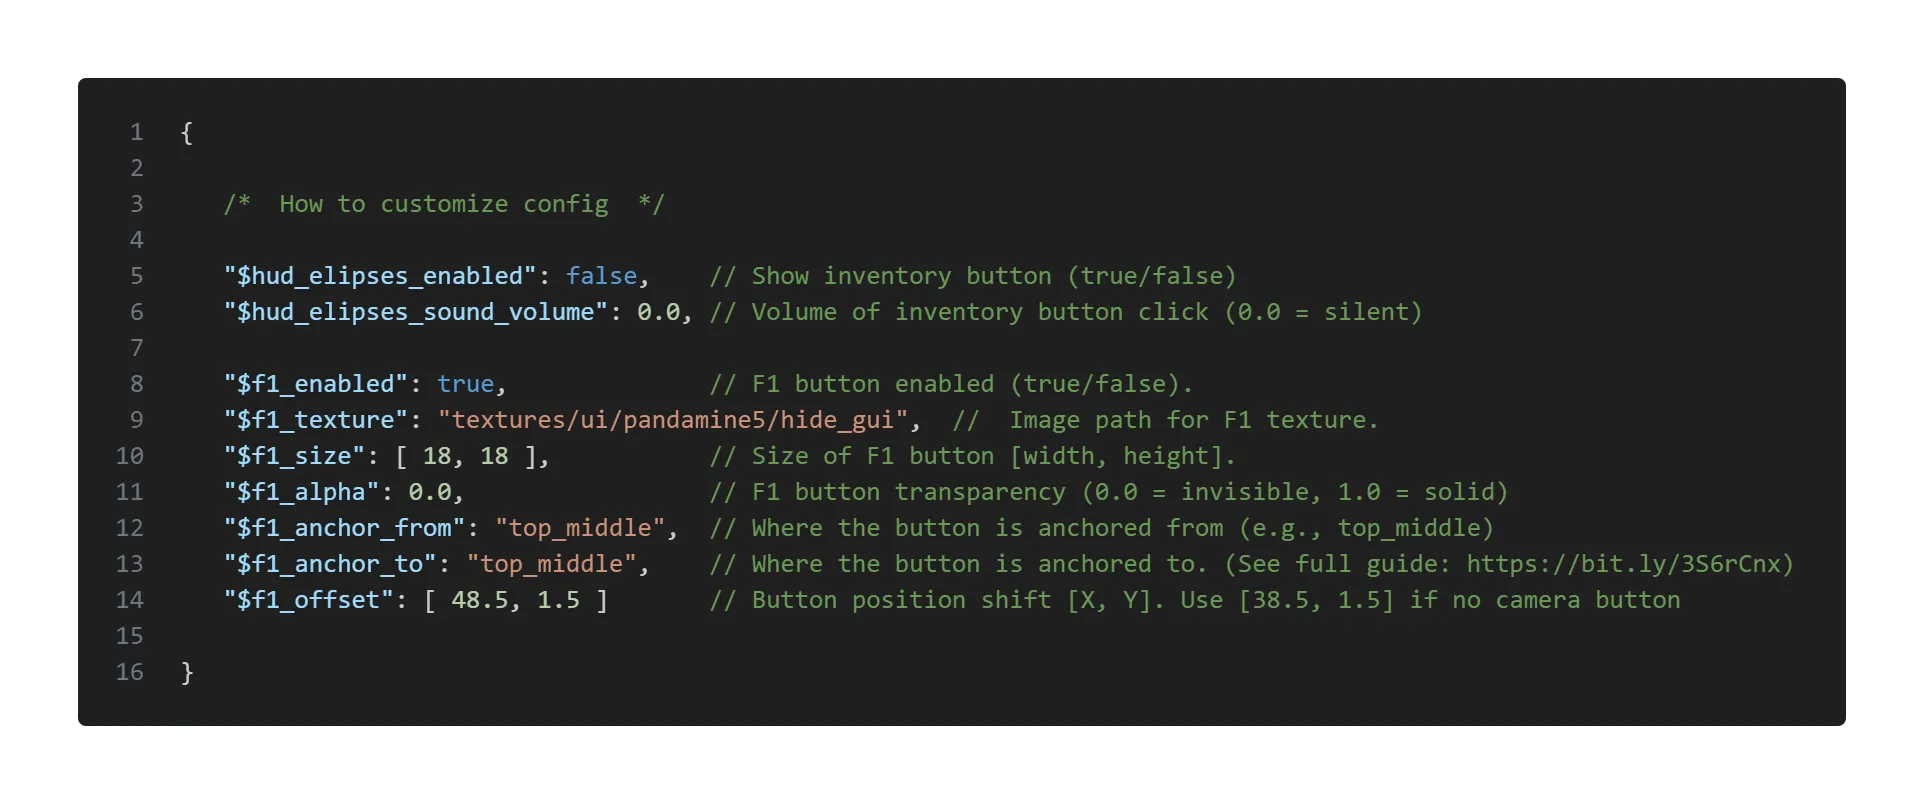1924x804 pixels.
Task: Click the top_middle value of f1_anchor_from
Action: [580, 528]
